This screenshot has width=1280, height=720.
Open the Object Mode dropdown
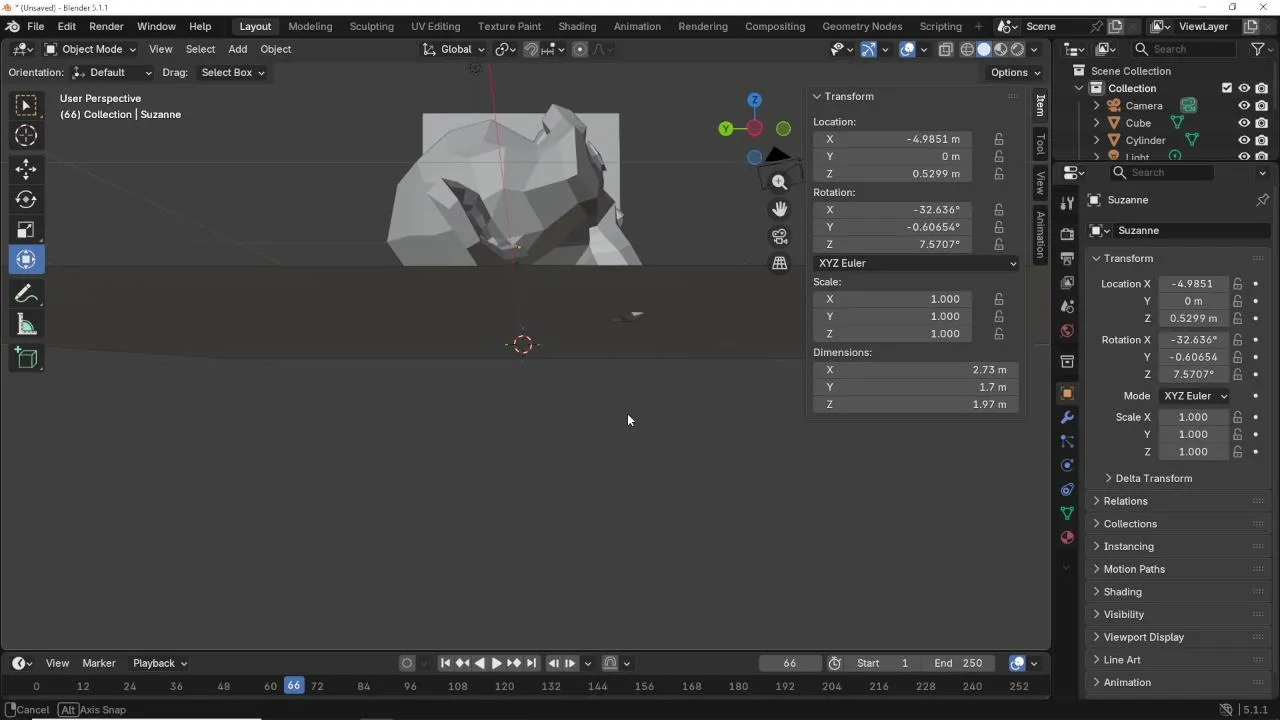(x=90, y=49)
